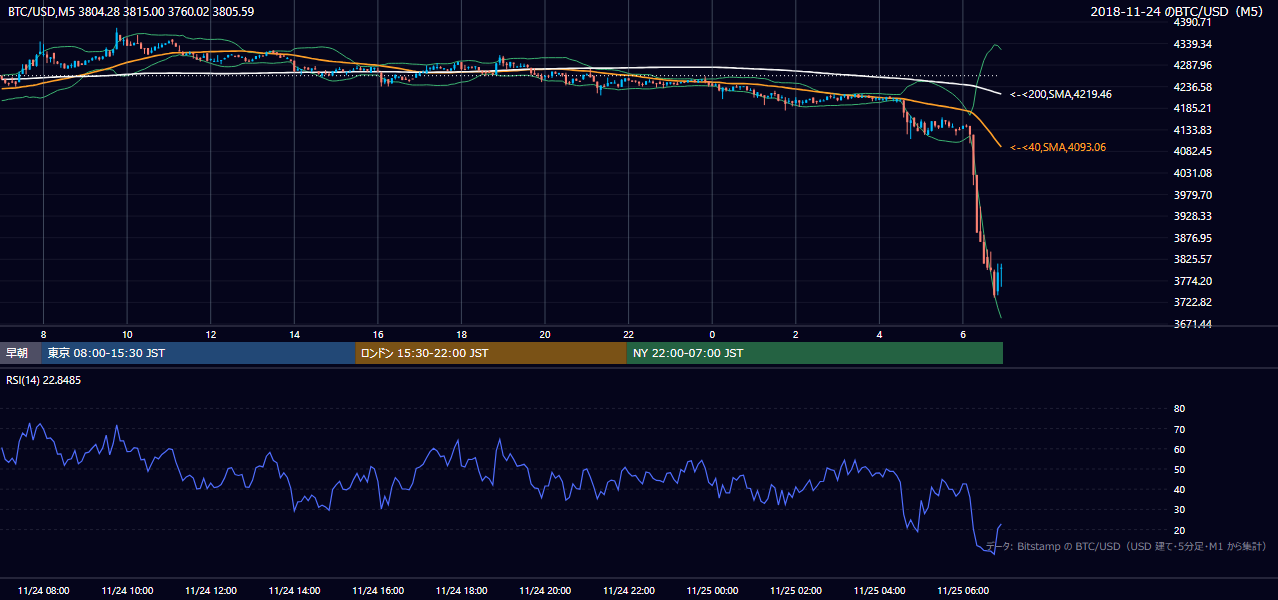Click hour label 0 under price chart
1278x600 pixels.
tap(712, 334)
